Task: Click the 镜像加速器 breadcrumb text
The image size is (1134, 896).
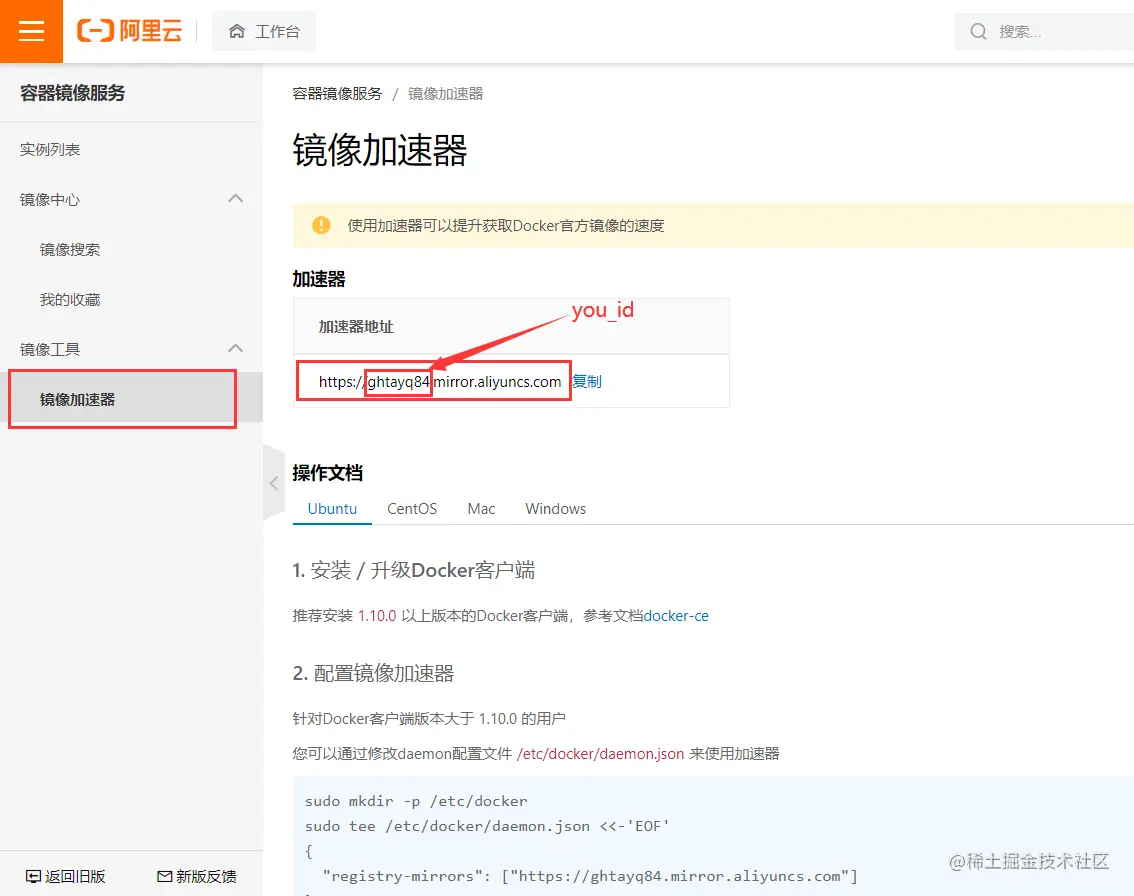Action: tap(446, 93)
